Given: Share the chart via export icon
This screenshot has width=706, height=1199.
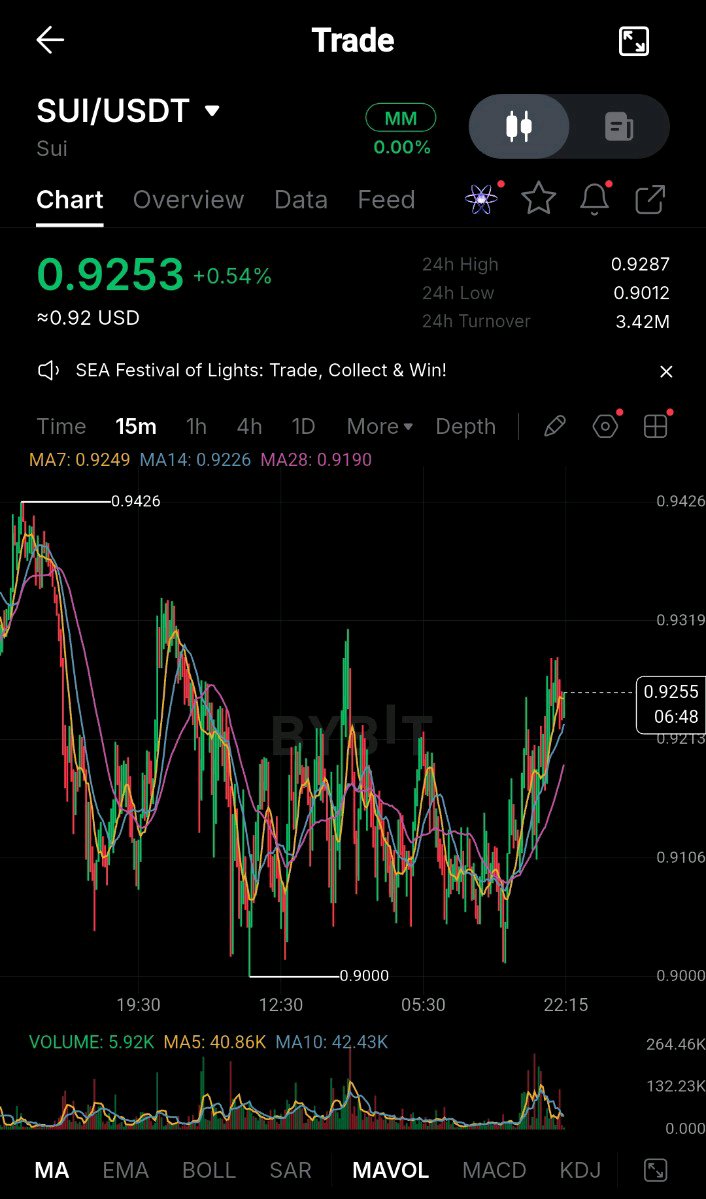Looking at the screenshot, I should tap(650, 200).
